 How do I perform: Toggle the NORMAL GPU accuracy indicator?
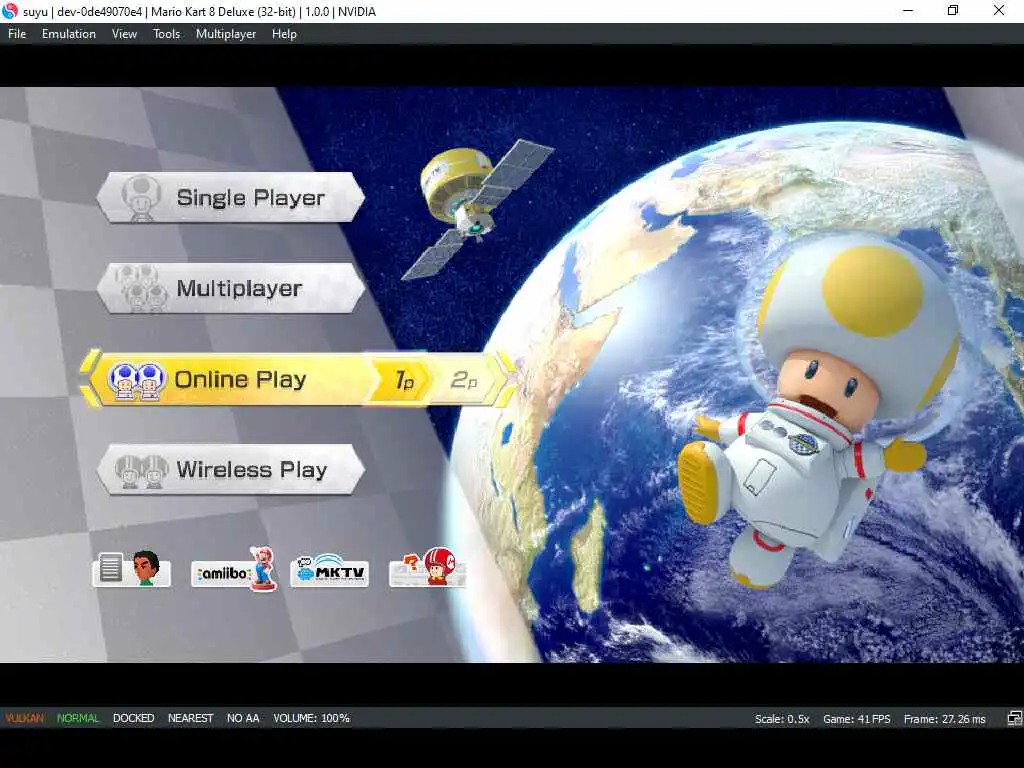pos(78,718)
